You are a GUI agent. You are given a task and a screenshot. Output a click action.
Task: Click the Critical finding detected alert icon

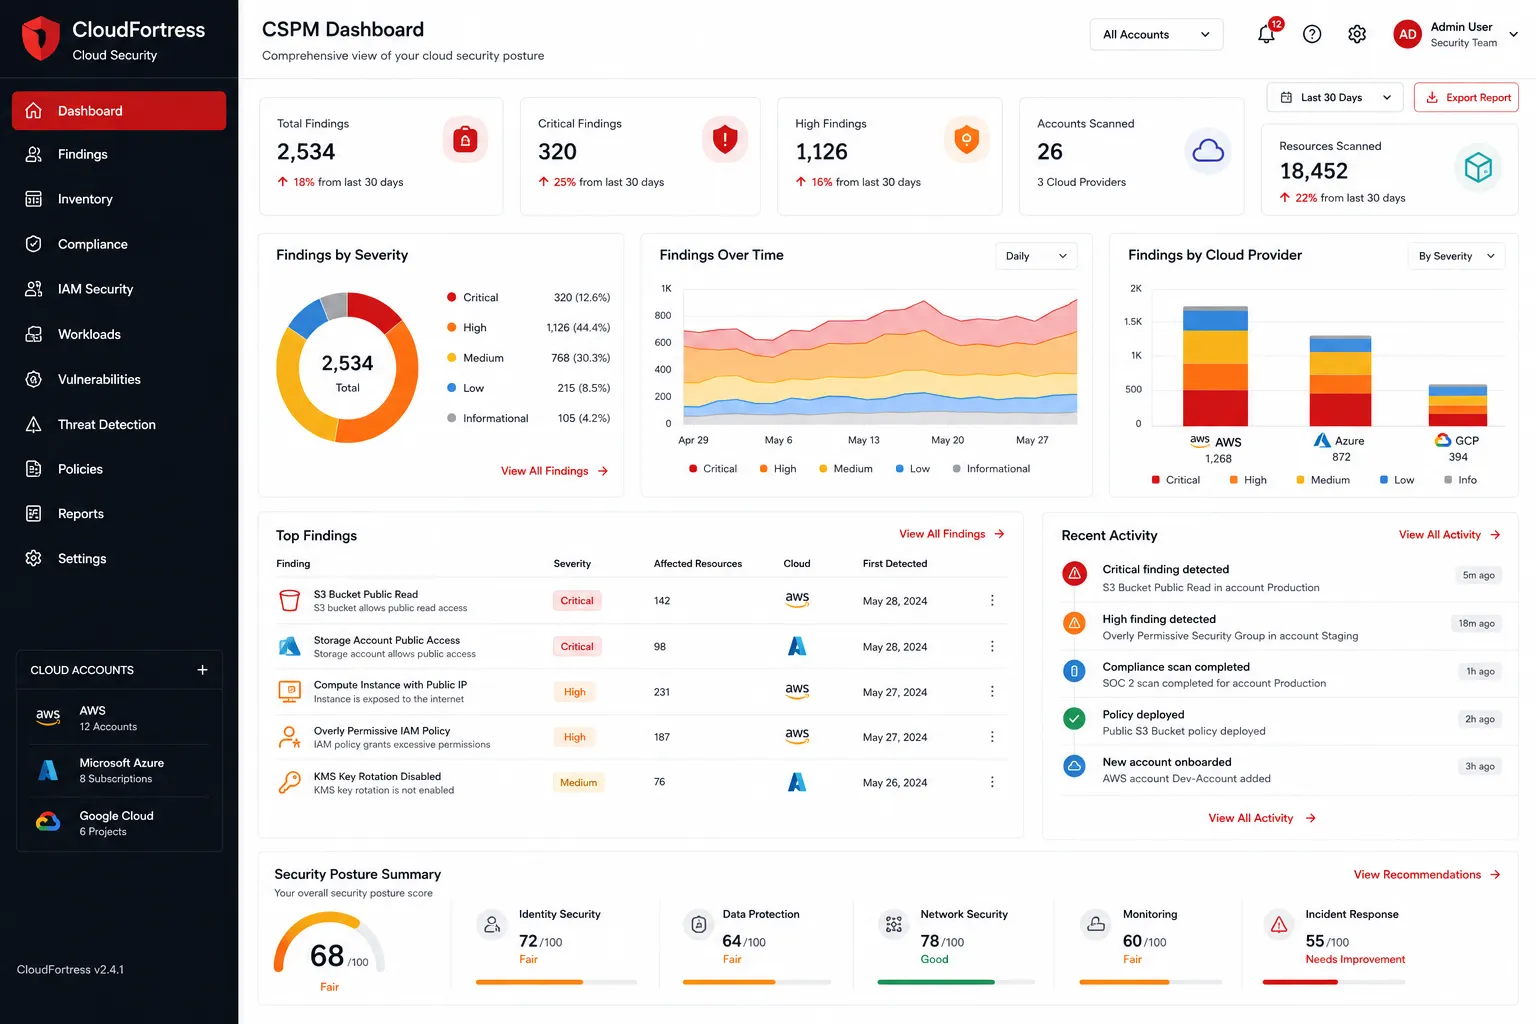[1074, 573]
